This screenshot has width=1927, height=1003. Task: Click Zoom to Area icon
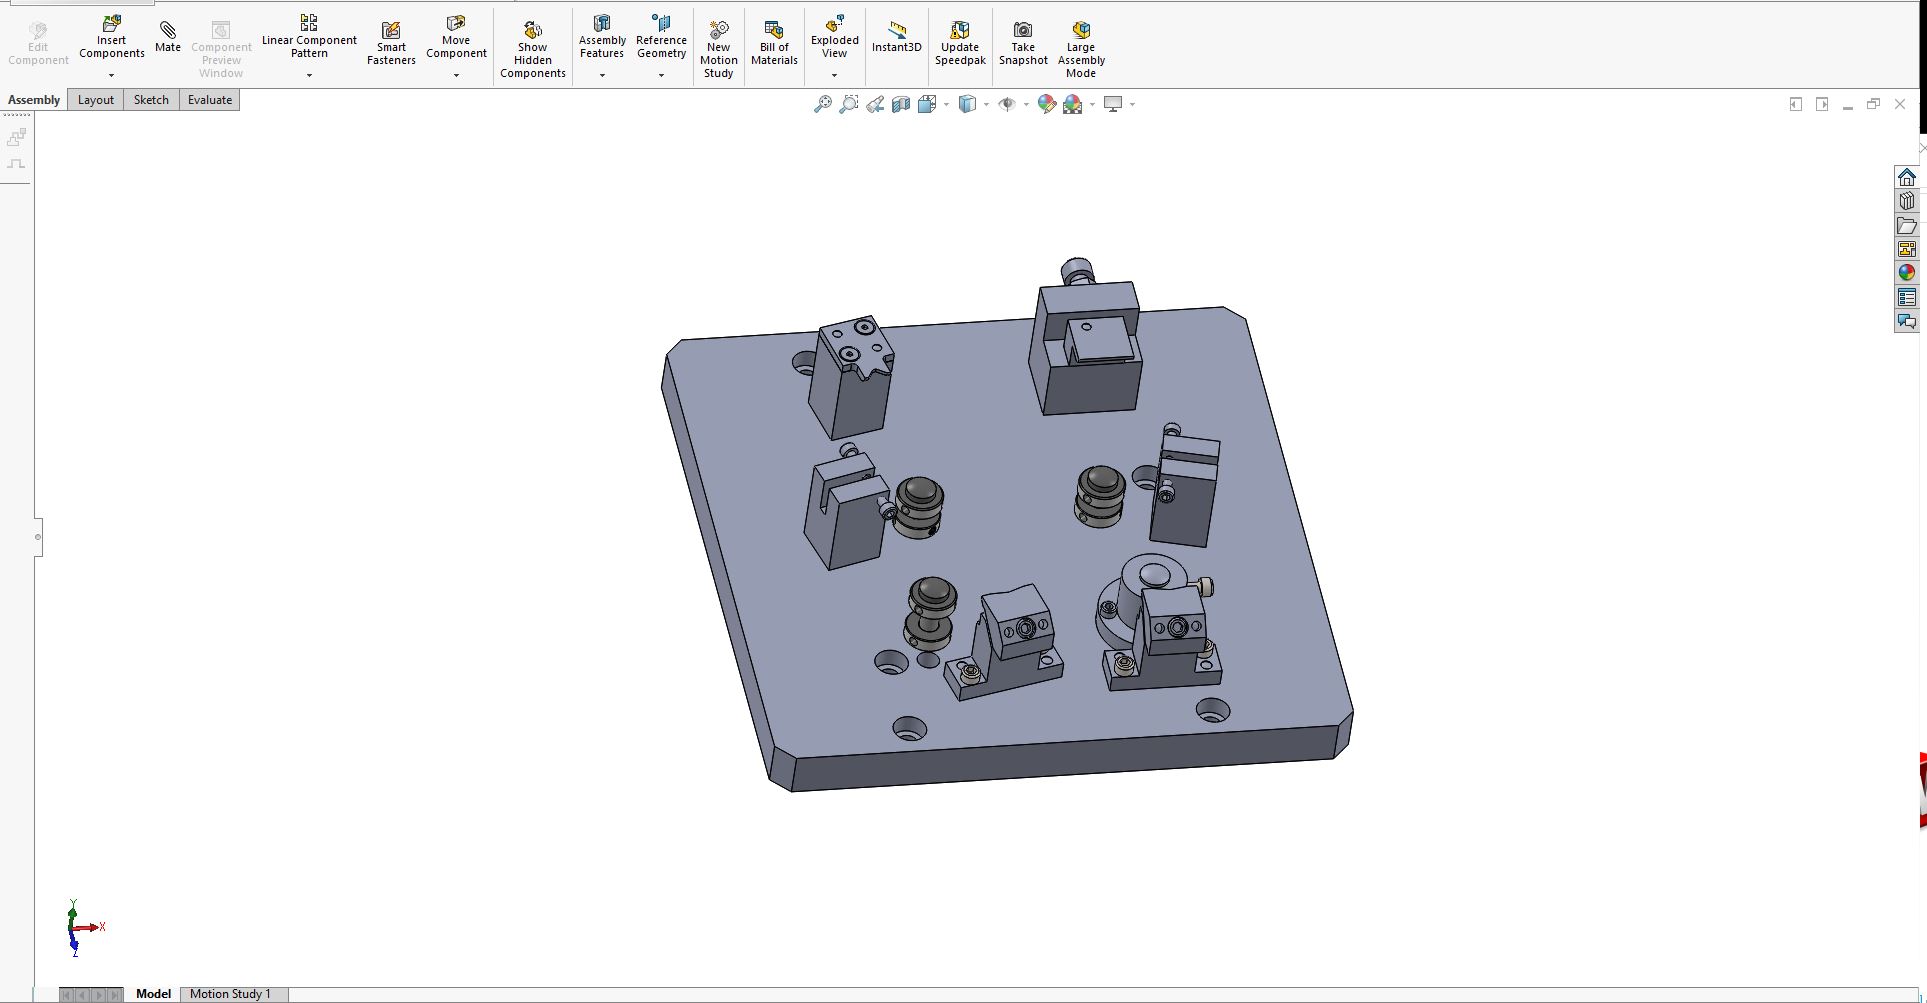(848, 104)
